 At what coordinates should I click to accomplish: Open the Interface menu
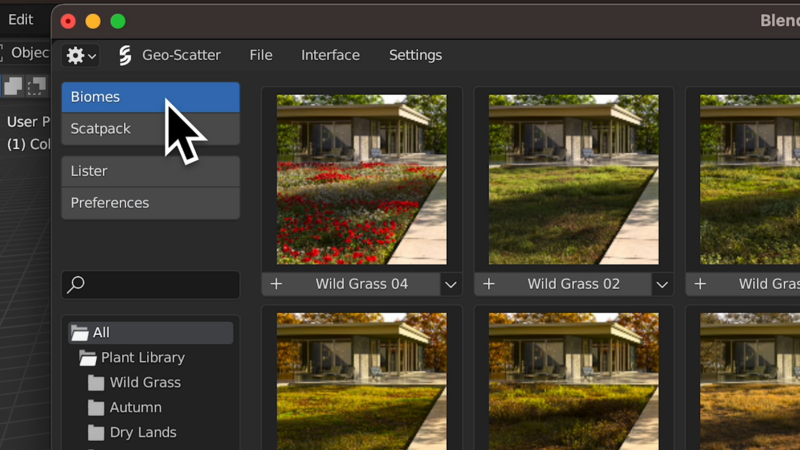330,55
